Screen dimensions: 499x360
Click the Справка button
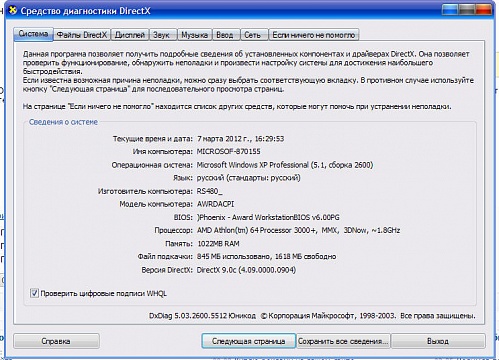pos(56,341)
